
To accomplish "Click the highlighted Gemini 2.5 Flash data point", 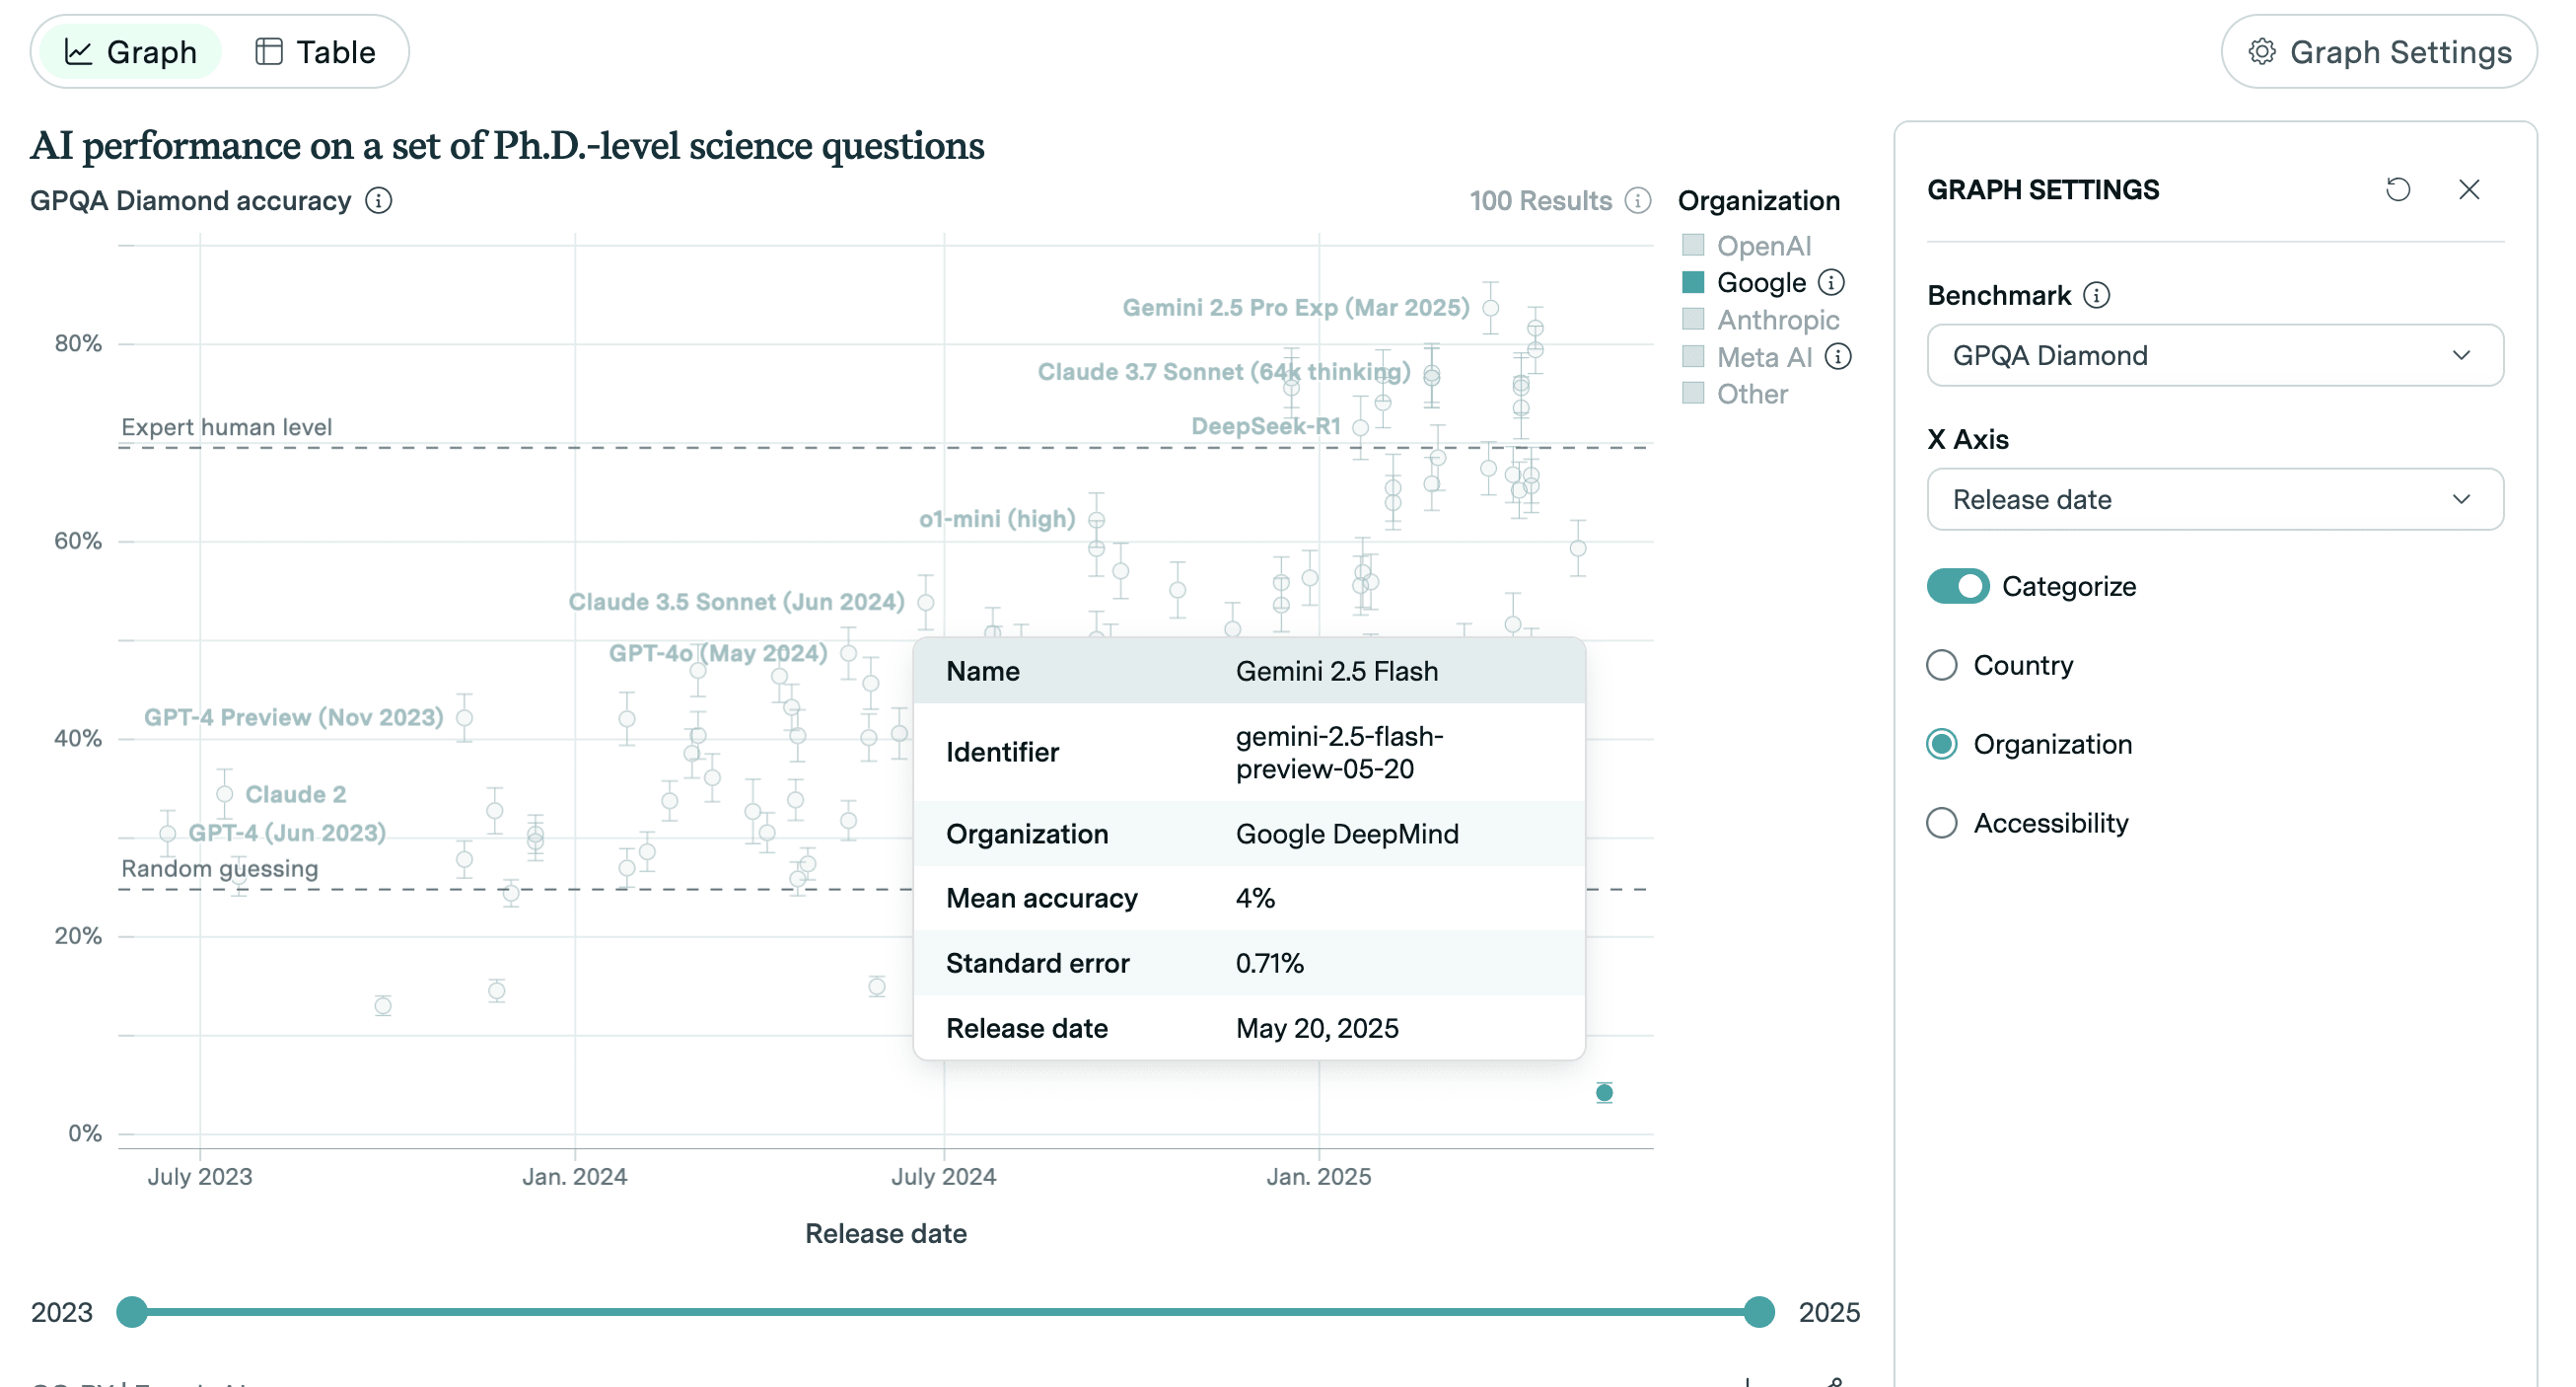I will 1604,1094.
